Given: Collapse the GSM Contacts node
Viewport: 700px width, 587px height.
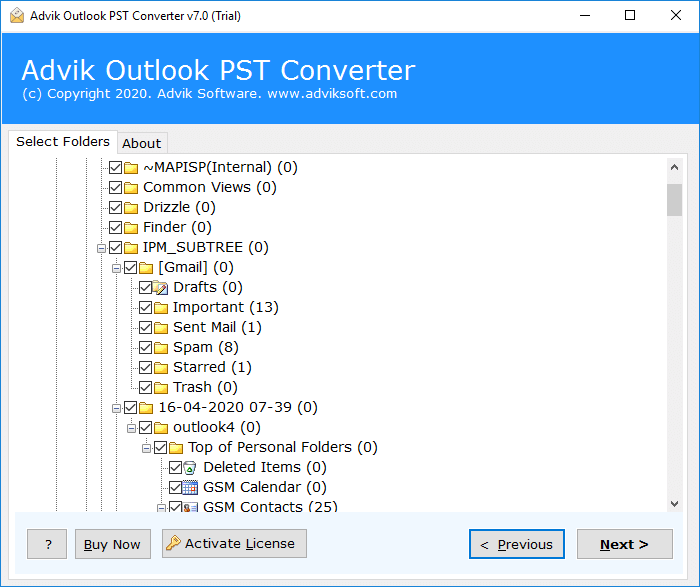Looking at the screenshot, I should click(161, 508).
